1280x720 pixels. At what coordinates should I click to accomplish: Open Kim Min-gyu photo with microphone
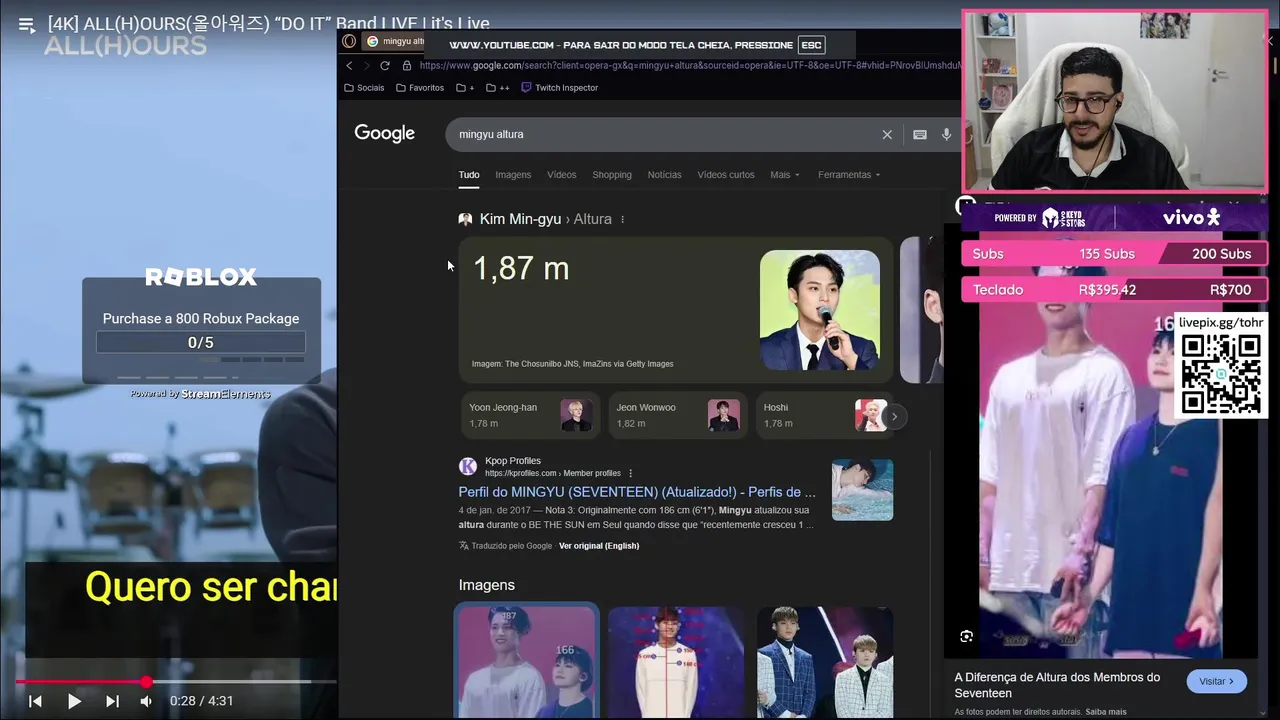820,310
